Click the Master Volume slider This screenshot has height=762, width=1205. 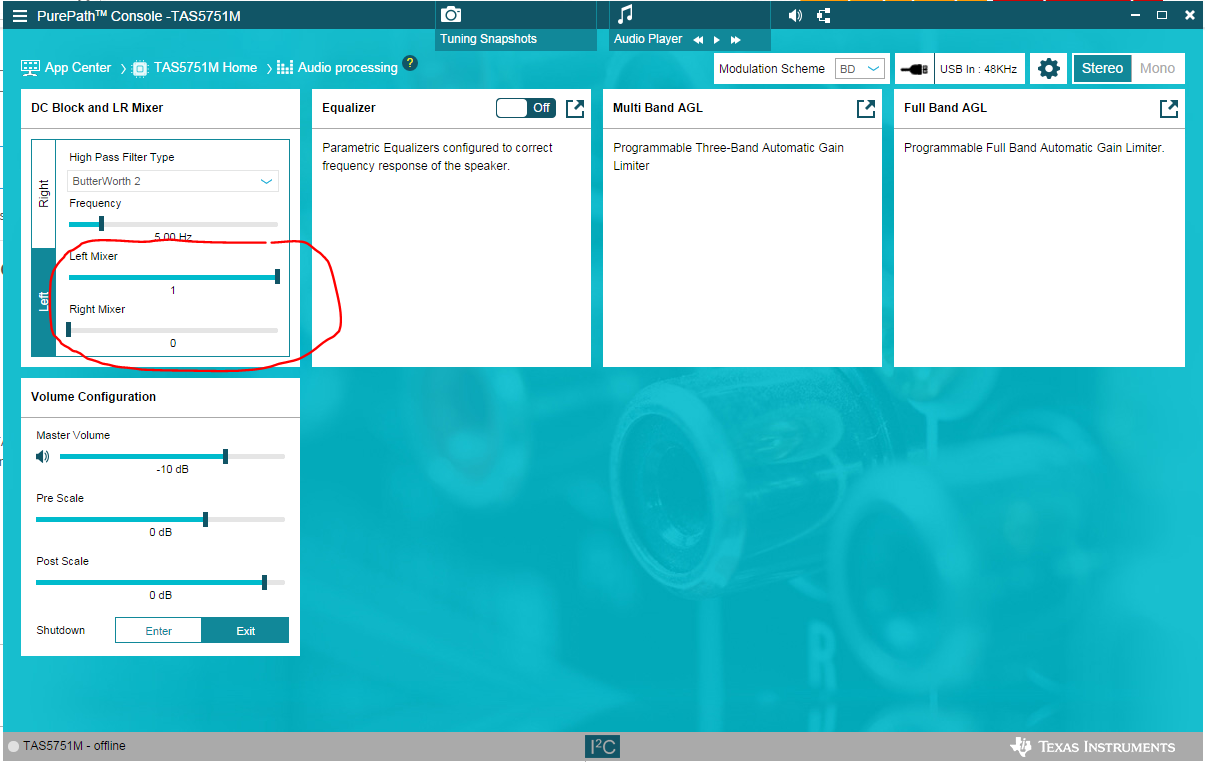[x=172, y=456]
